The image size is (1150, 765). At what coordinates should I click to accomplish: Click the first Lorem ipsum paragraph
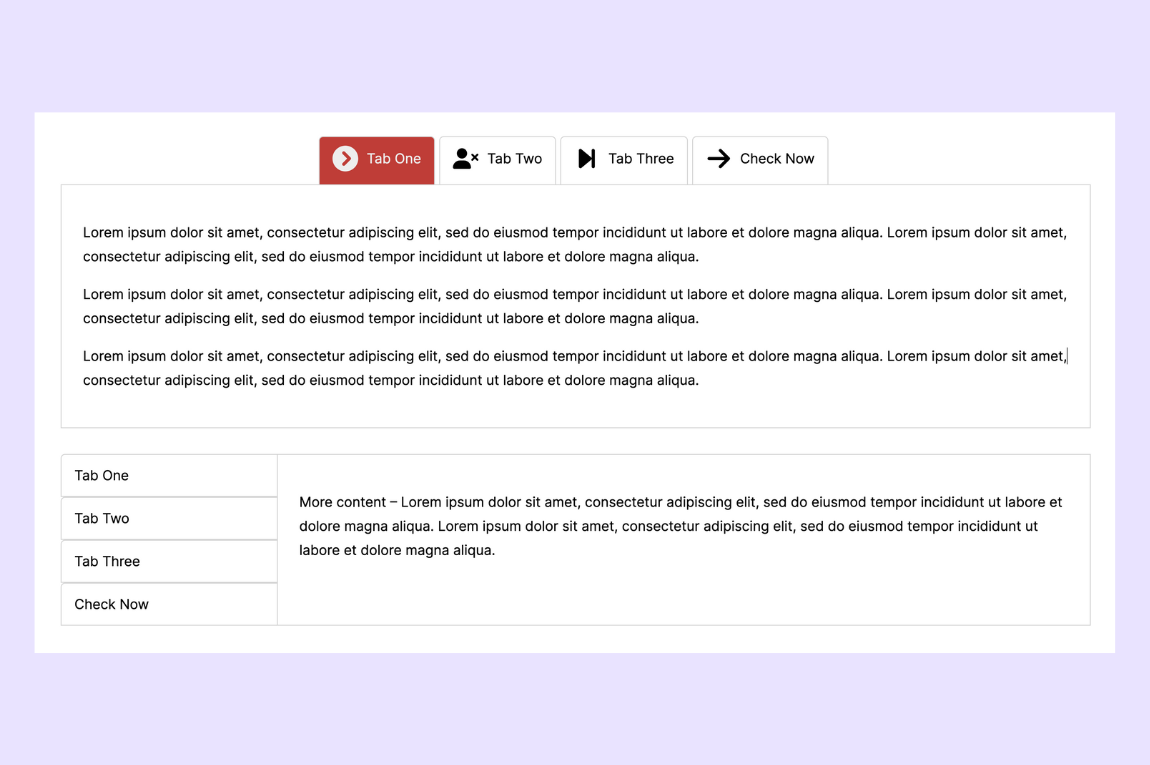[x=575, y=244]
